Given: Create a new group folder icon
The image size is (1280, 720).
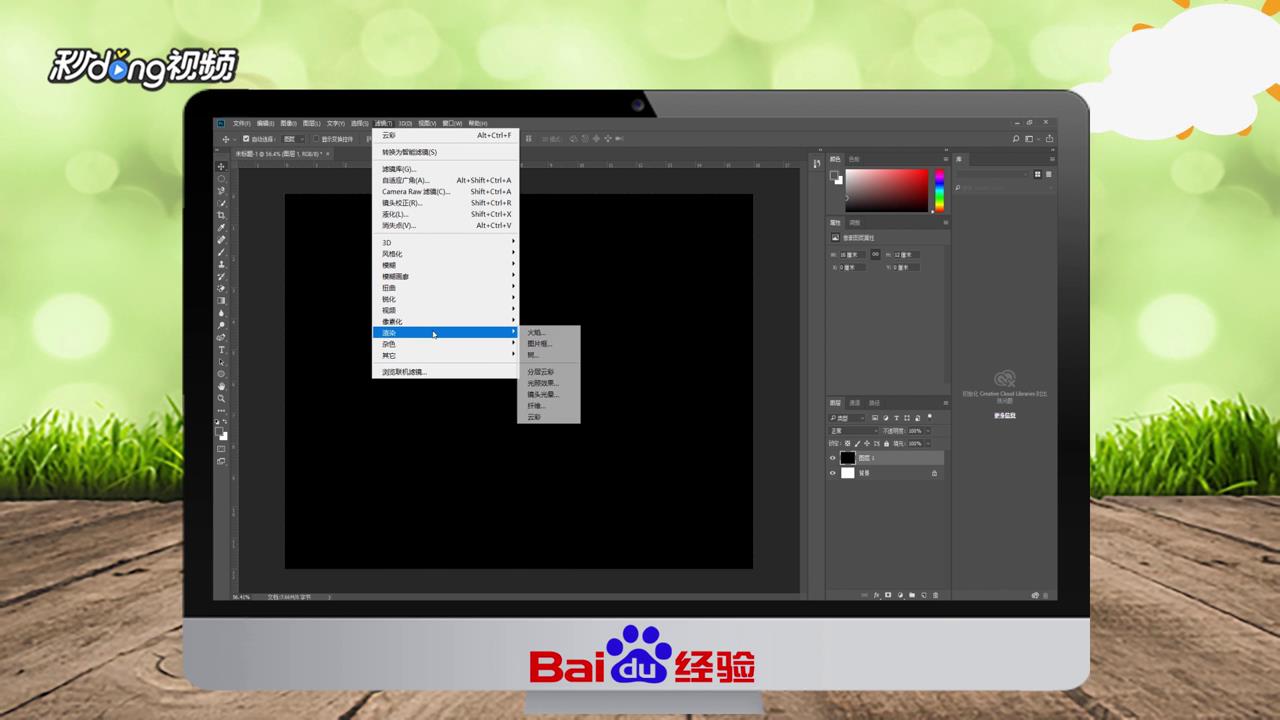Looking at the screenshot, I should point(911,594).
